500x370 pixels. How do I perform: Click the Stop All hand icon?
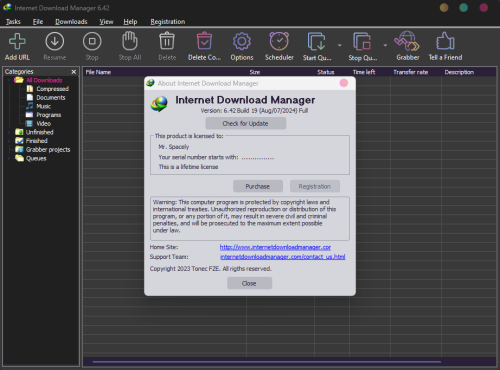coord(130,41)
